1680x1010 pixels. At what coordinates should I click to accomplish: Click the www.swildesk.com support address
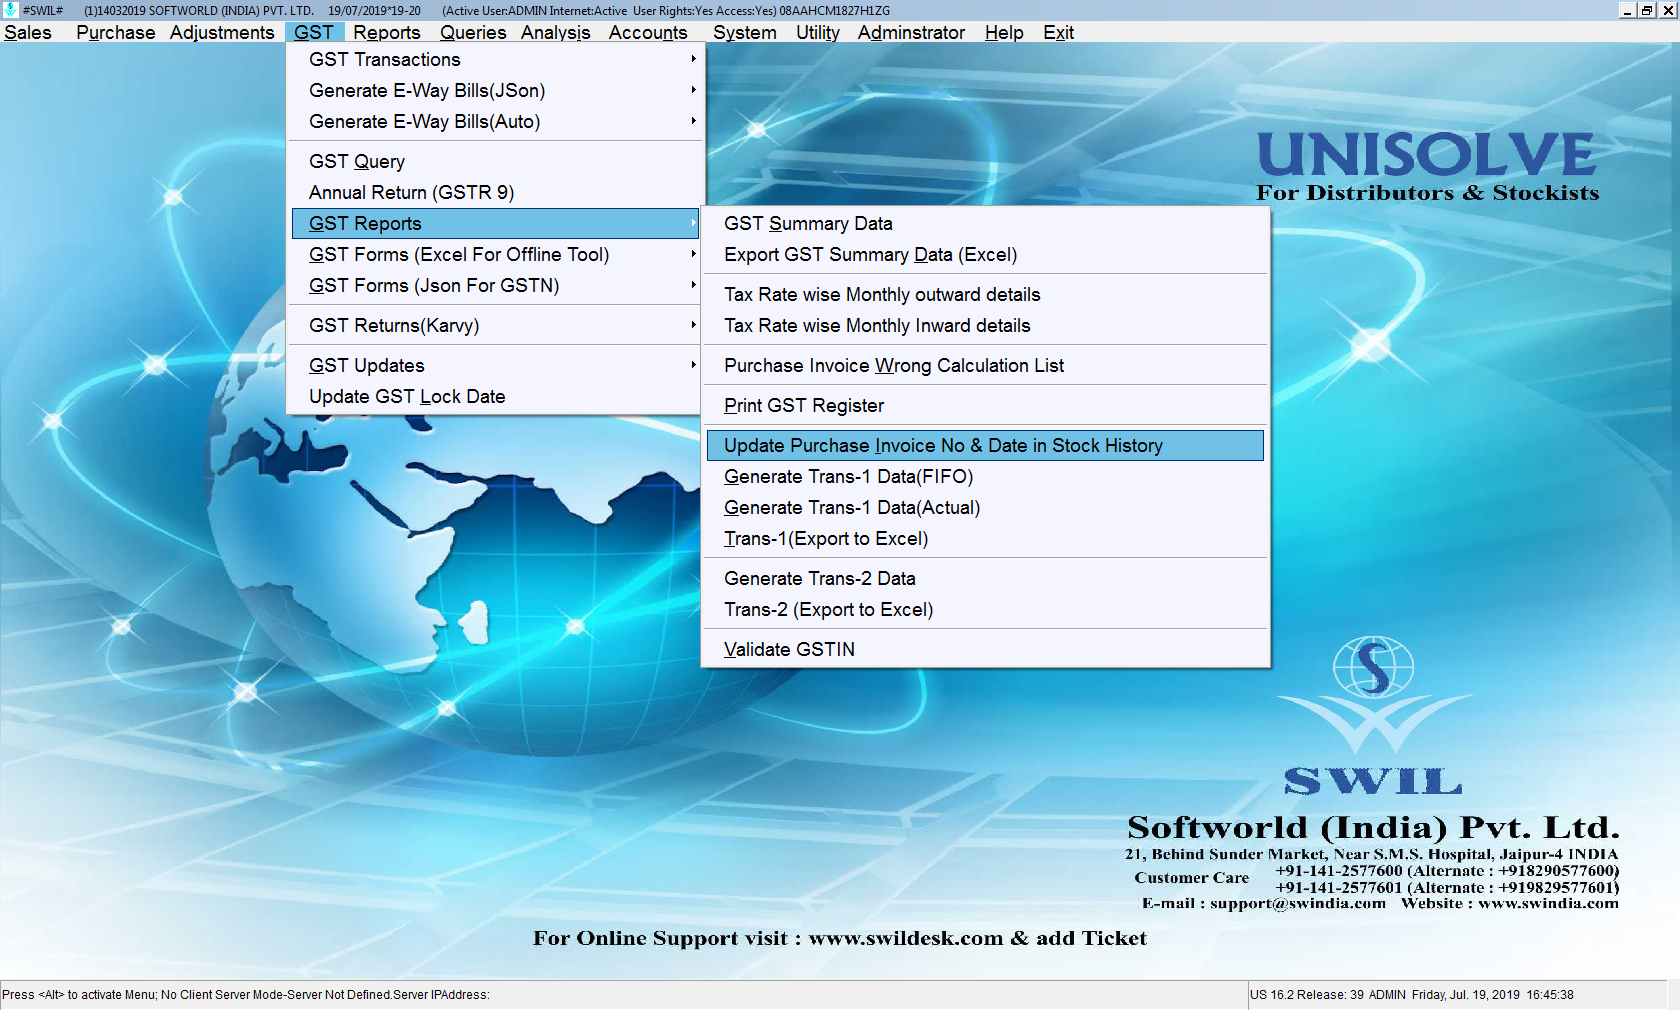(x=905, y=938)
